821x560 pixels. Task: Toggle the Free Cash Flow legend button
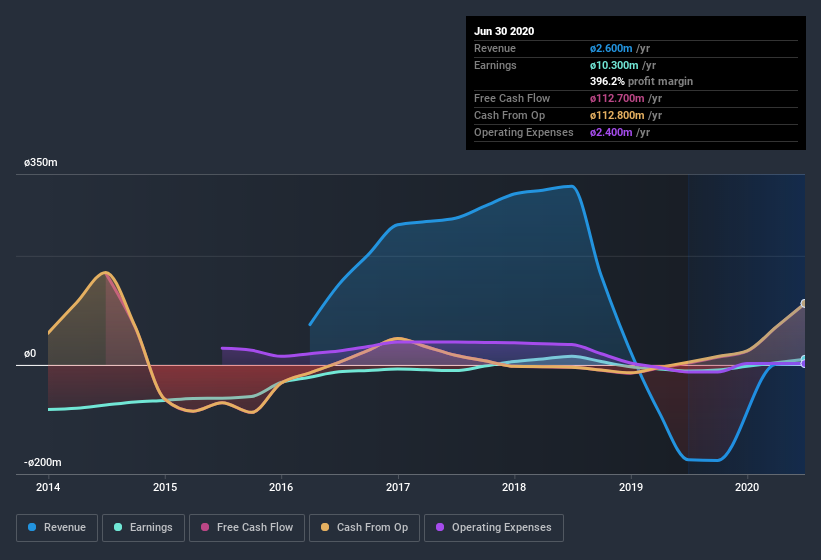click(x=247, y=528)
